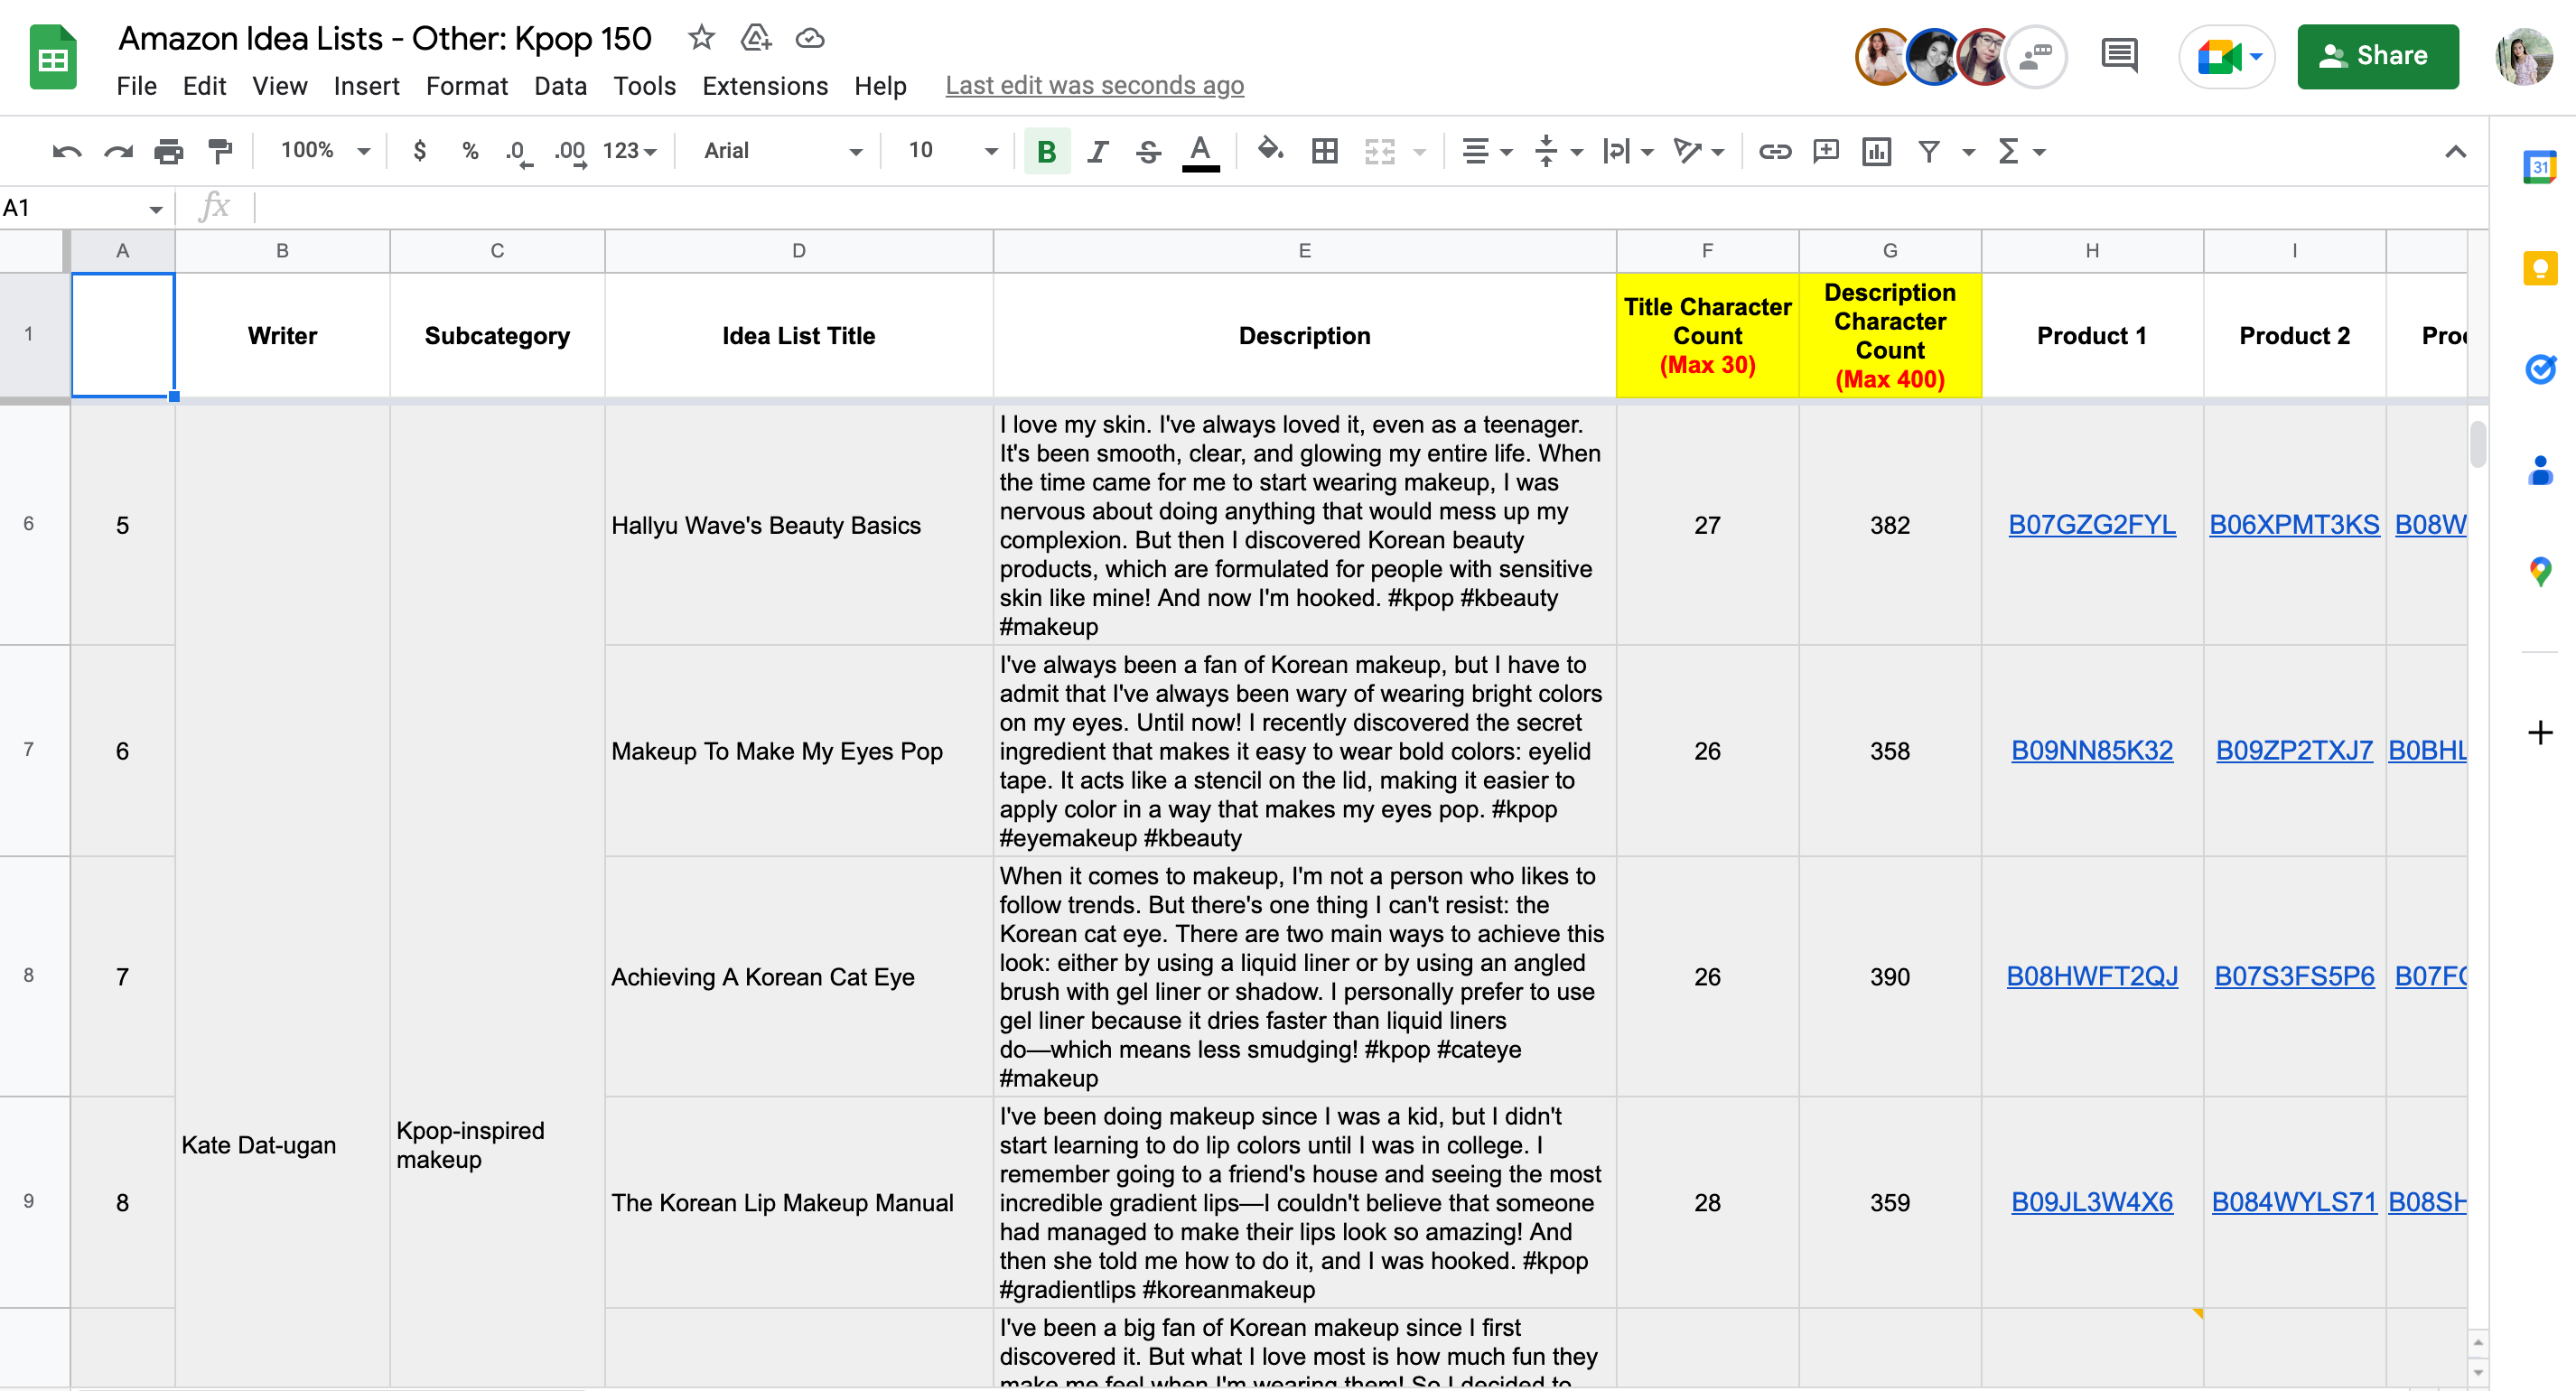This screenshot has height=1391, width=2576.
Task: Open comment history icon
Action: pyautogui.click(x=2118, y=56)
